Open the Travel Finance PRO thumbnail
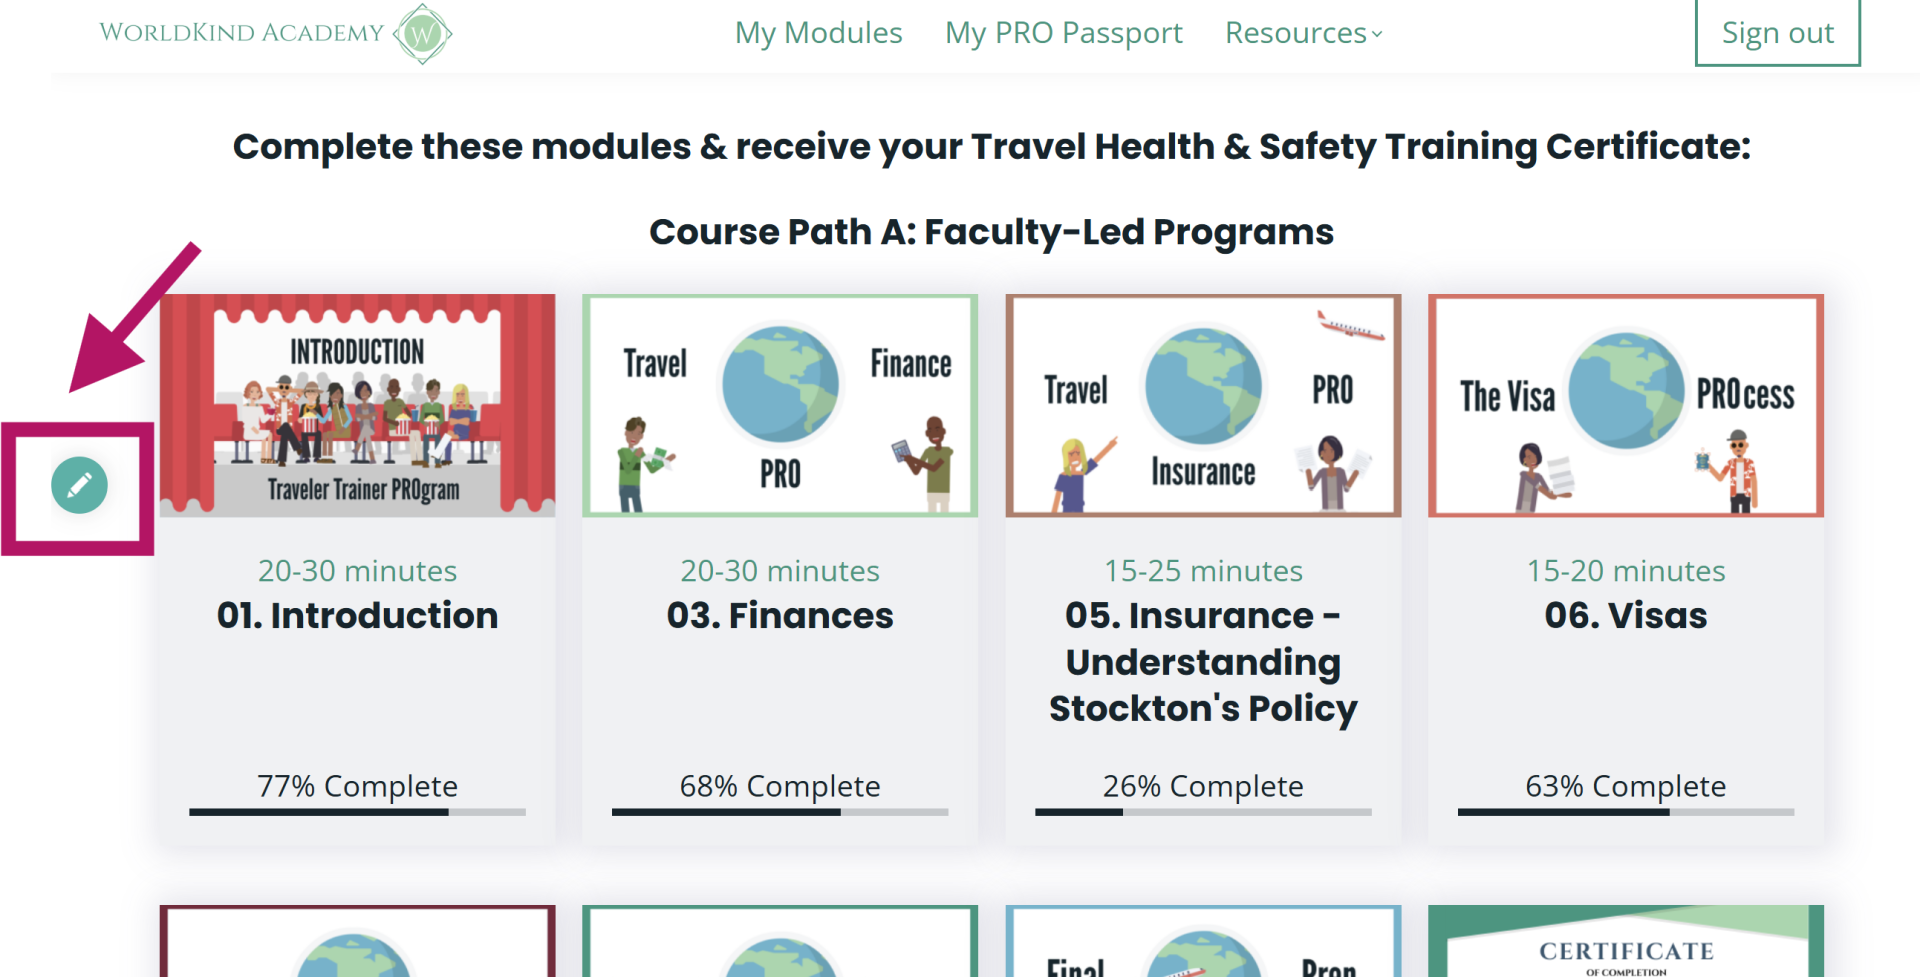The image size is (1920, 977). [780, 405]
